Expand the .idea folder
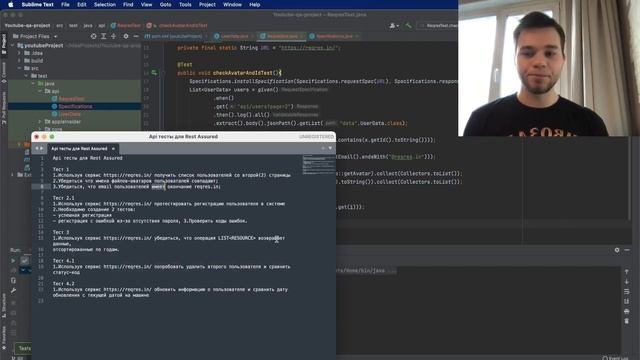Image resolution: width=640 pixels, height=360 pixels. click(19, 53)
